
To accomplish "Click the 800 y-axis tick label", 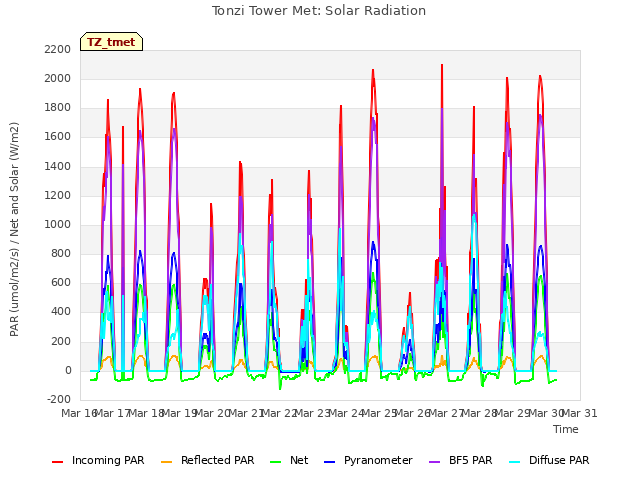I will pyautogui.click(x=61, y=253).
